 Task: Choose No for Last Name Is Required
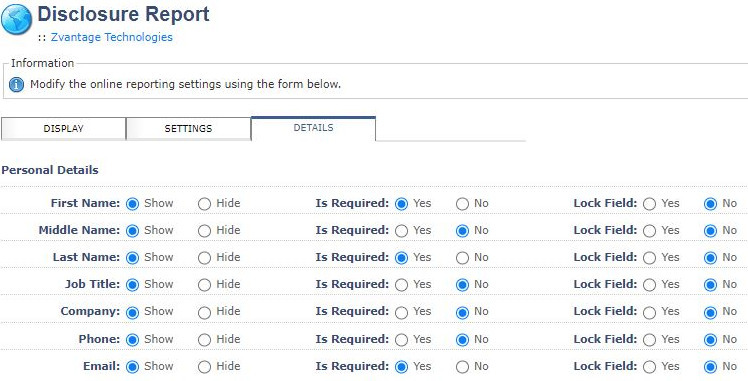(x=462, y=258)
